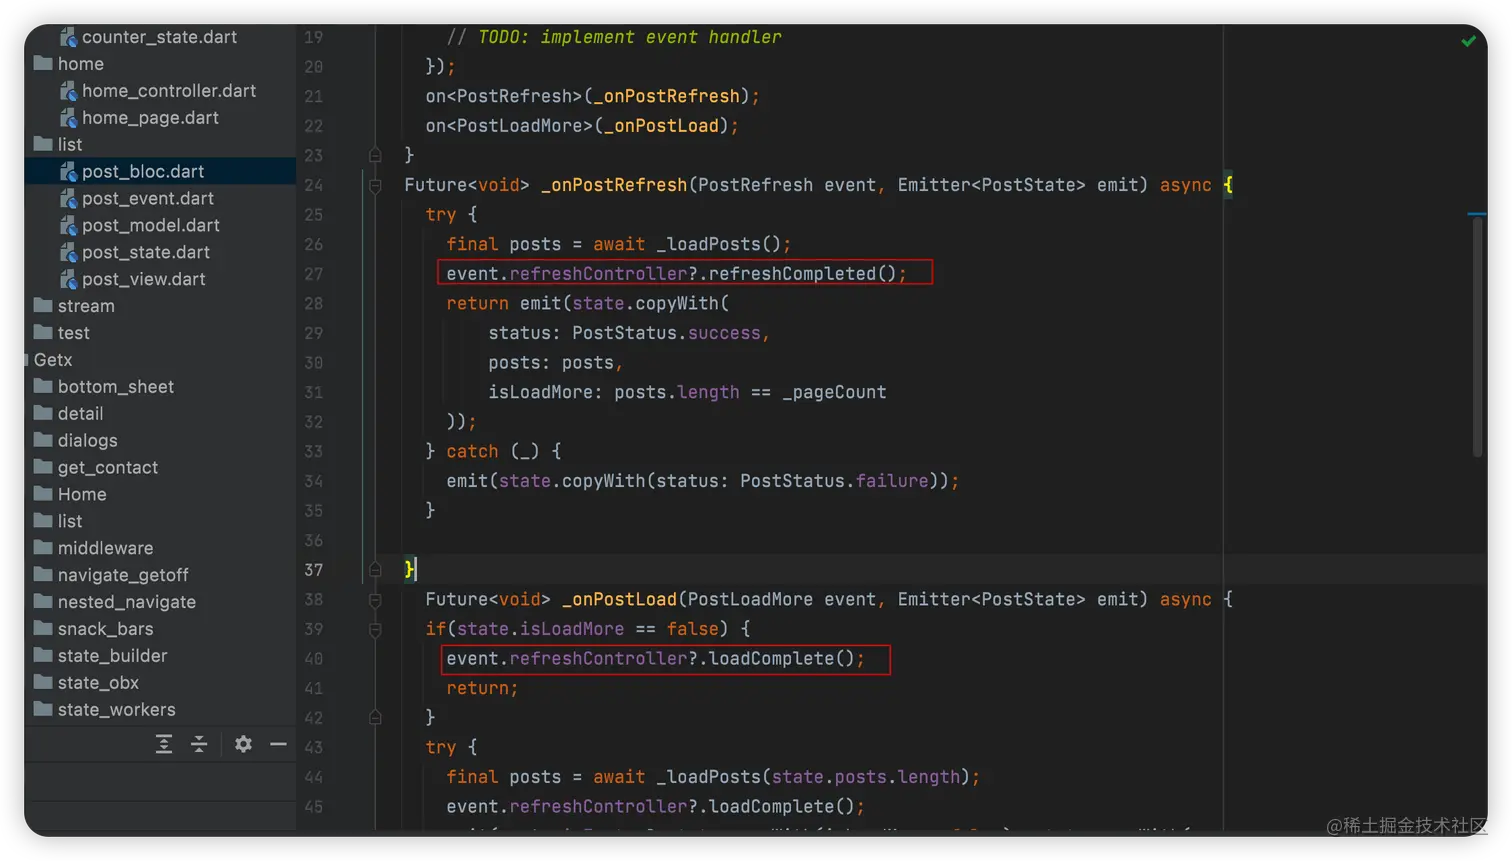Image resolution: width=1512 pixels, height=861 pixels.
Task: Open project panel settings gear
Action: coord(243,744)
